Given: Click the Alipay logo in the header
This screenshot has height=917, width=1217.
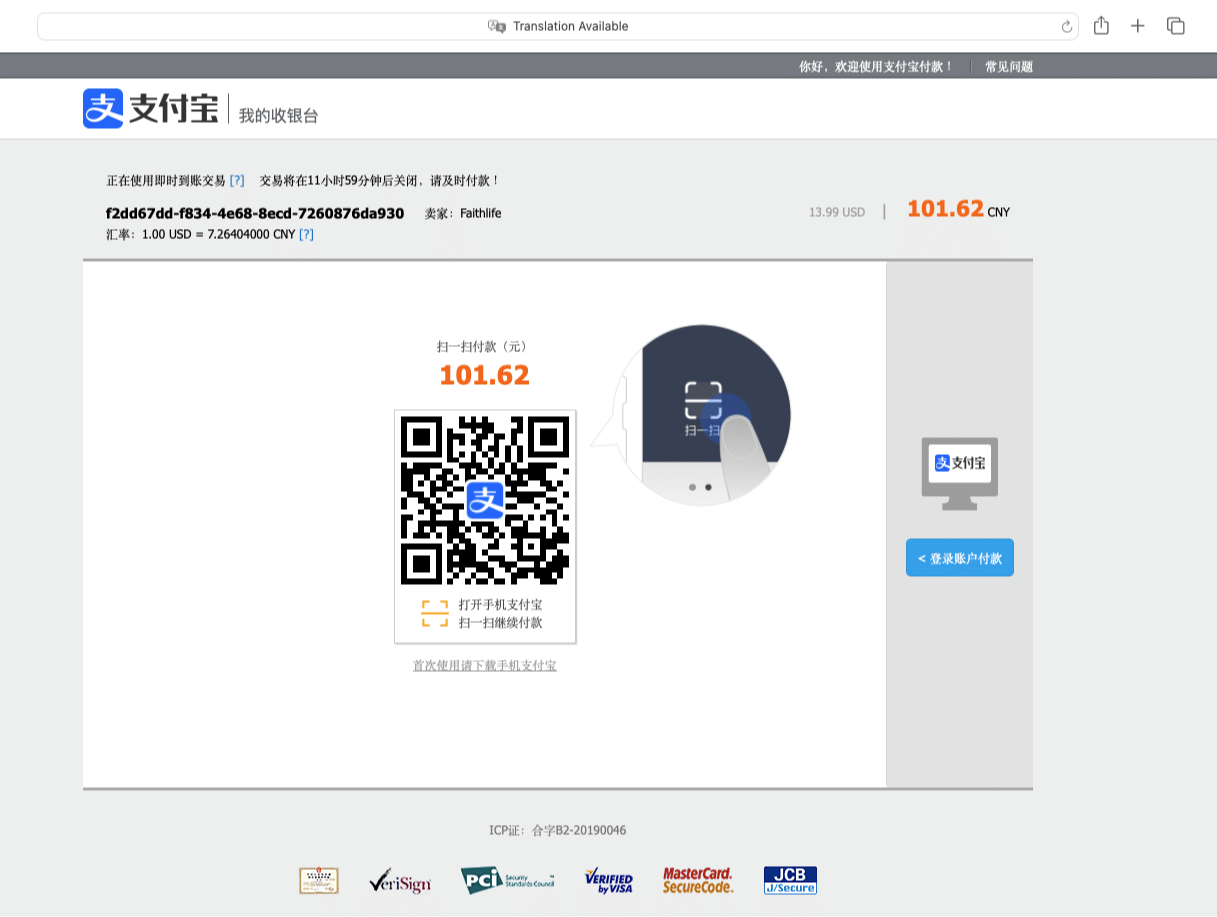Looking at the screenshot, I should pyautogui.click(x=150, y=108).
